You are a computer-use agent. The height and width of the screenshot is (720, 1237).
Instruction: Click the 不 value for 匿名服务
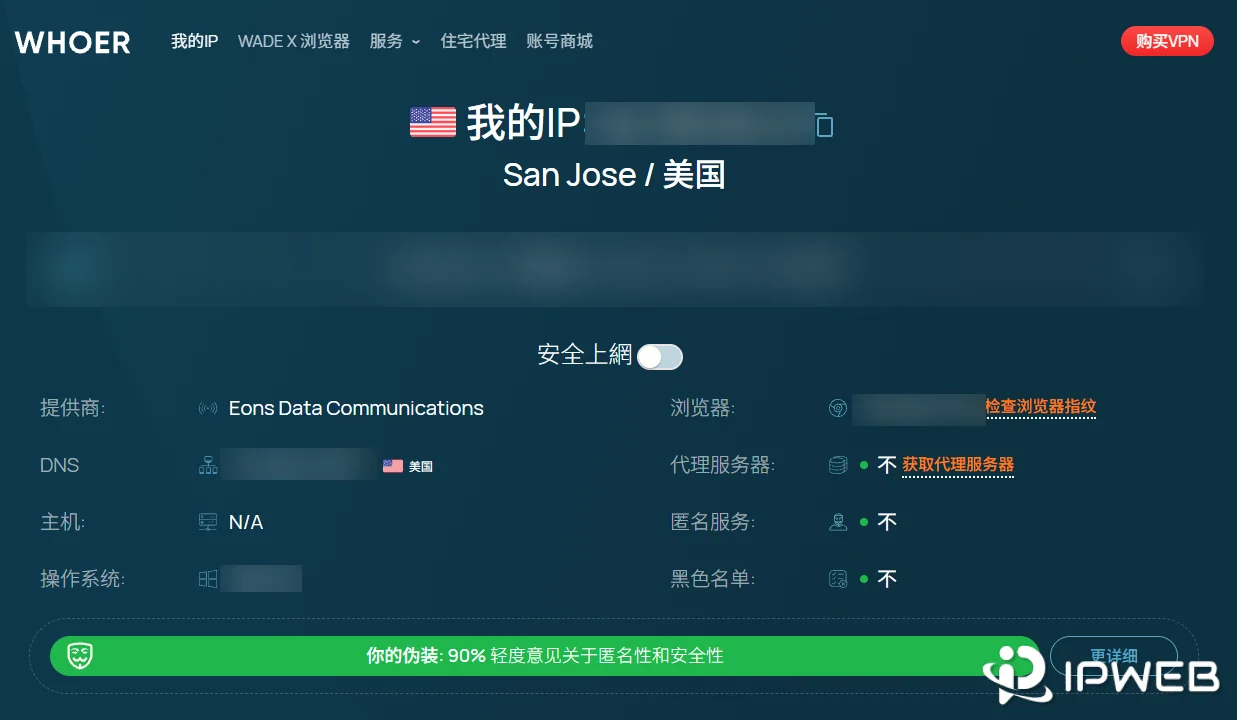point(887,522)
